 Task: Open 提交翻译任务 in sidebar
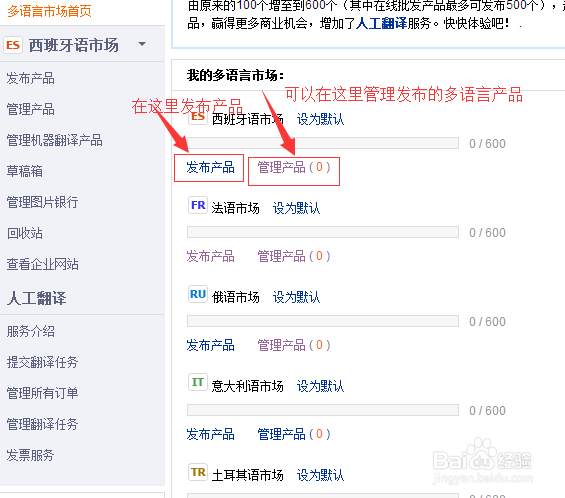coord(43,362)
